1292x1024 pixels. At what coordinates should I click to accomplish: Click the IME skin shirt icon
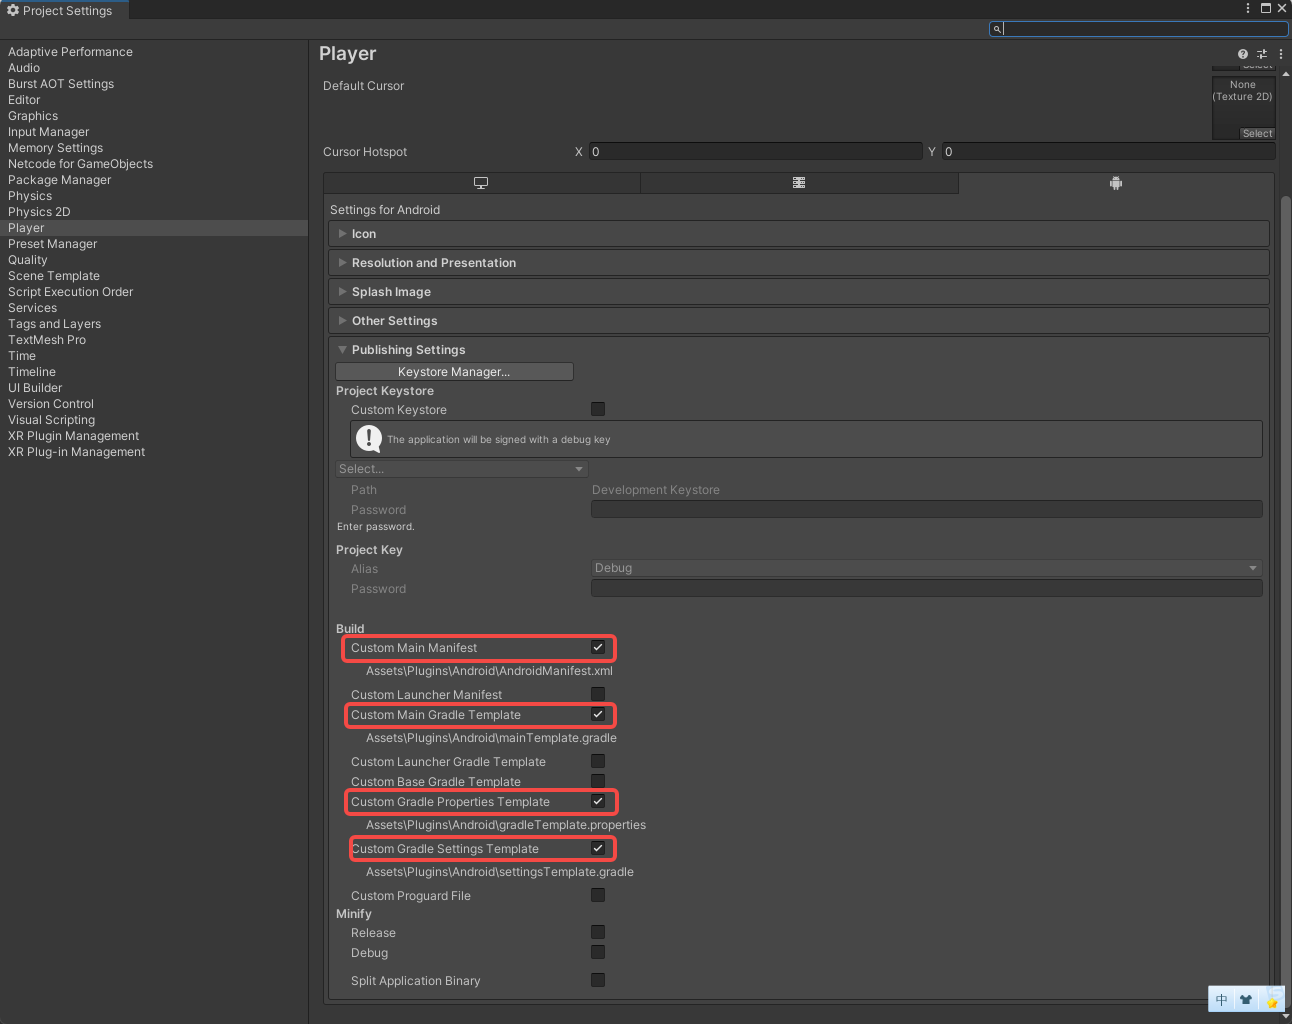[1246, 999]
